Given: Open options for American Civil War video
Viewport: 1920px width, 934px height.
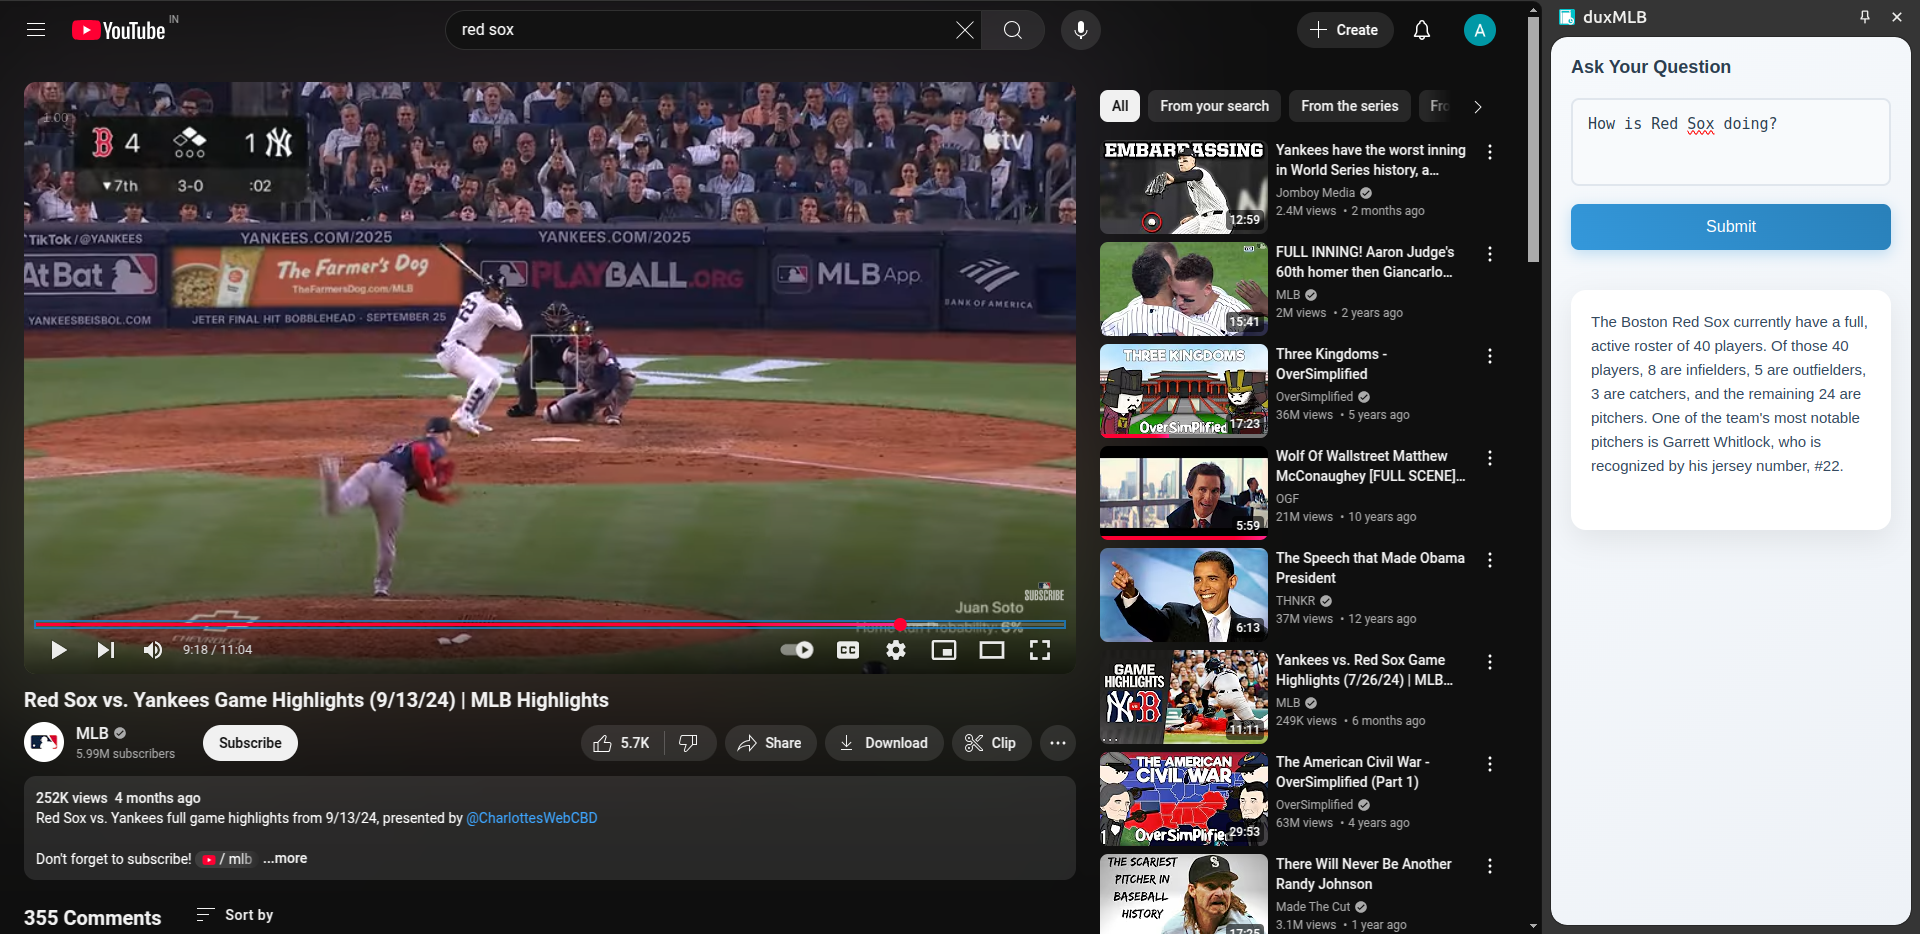Looking at the screenshot, I should [x=1490, y=764].
